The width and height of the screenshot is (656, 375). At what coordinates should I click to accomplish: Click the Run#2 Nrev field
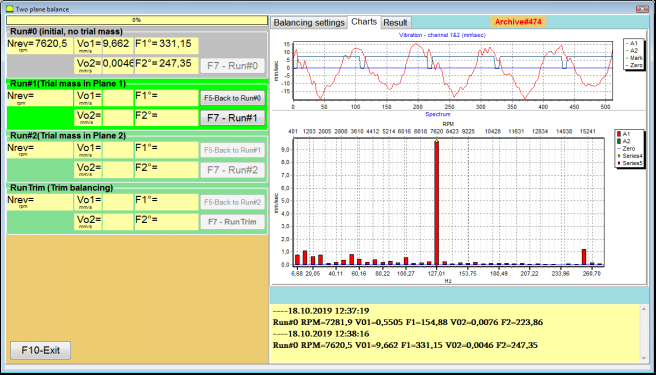click(40, 150)
